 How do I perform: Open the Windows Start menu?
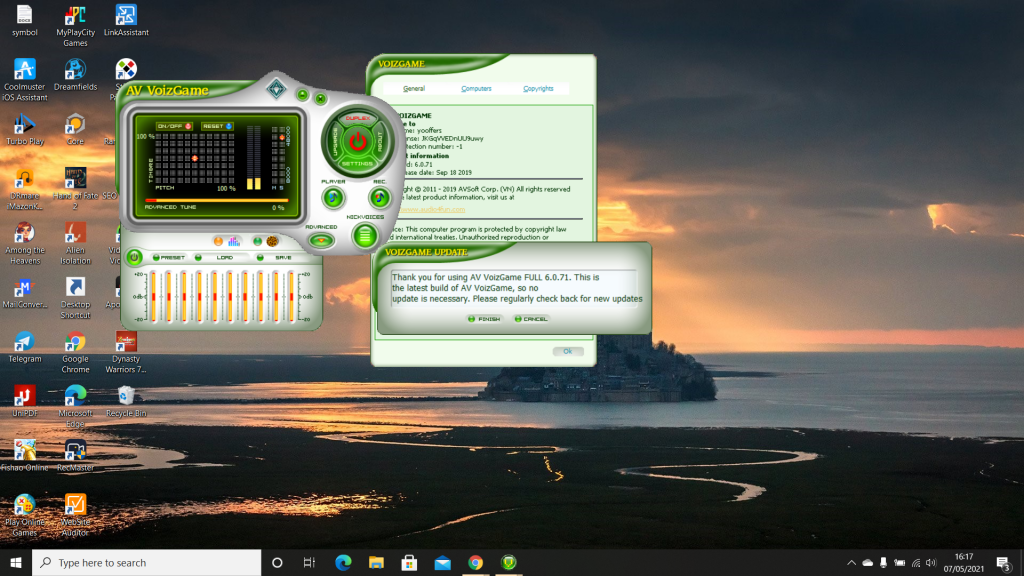click(16, 562)
